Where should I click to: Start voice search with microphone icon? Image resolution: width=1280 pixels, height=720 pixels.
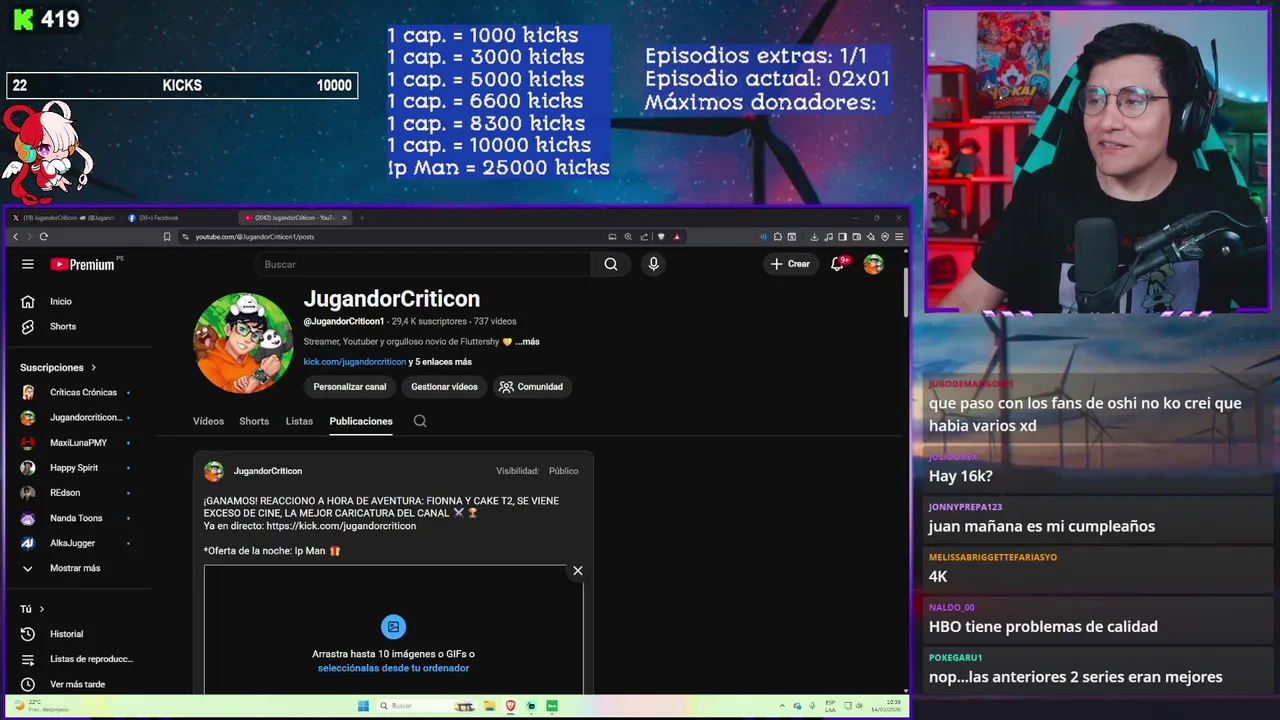653,264
